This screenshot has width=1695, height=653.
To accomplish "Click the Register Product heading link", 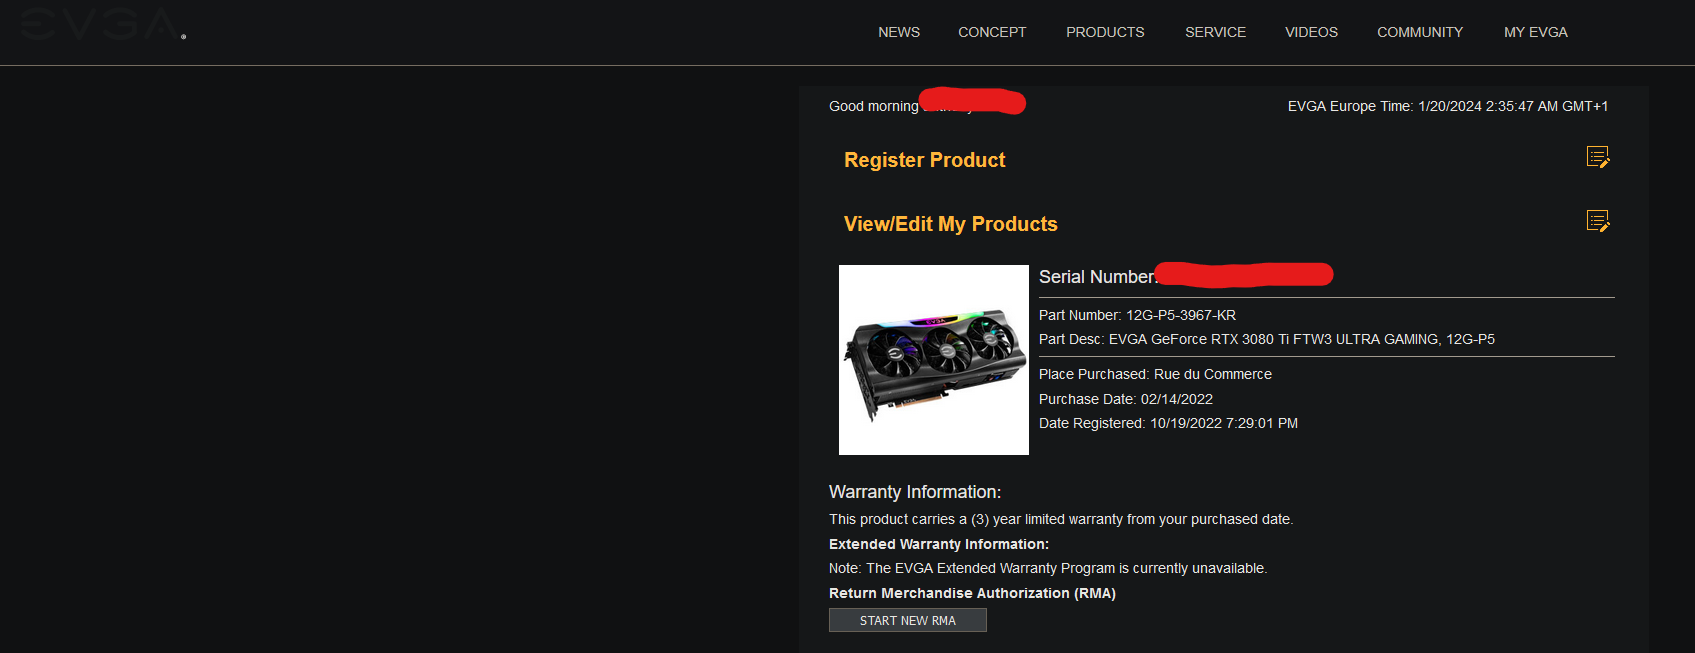I will click(x=924, y=160).
